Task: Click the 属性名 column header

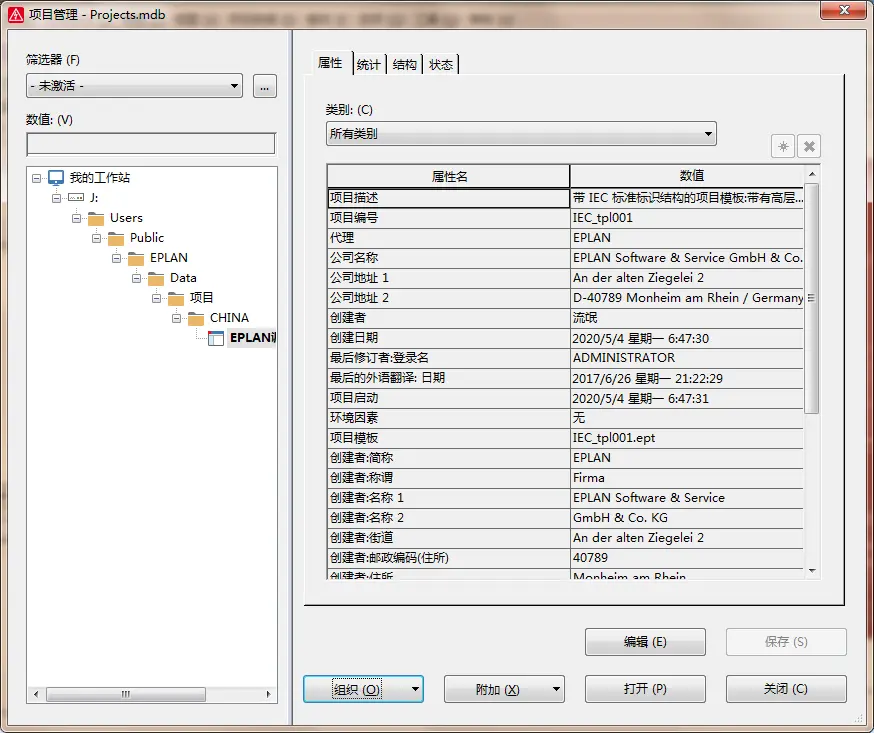Action: (x=449, y=177)
